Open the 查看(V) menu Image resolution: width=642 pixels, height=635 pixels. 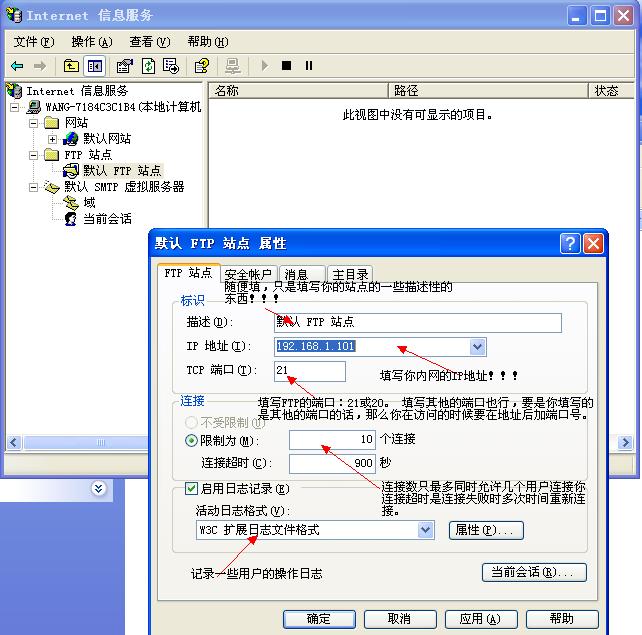click(149, 42)
